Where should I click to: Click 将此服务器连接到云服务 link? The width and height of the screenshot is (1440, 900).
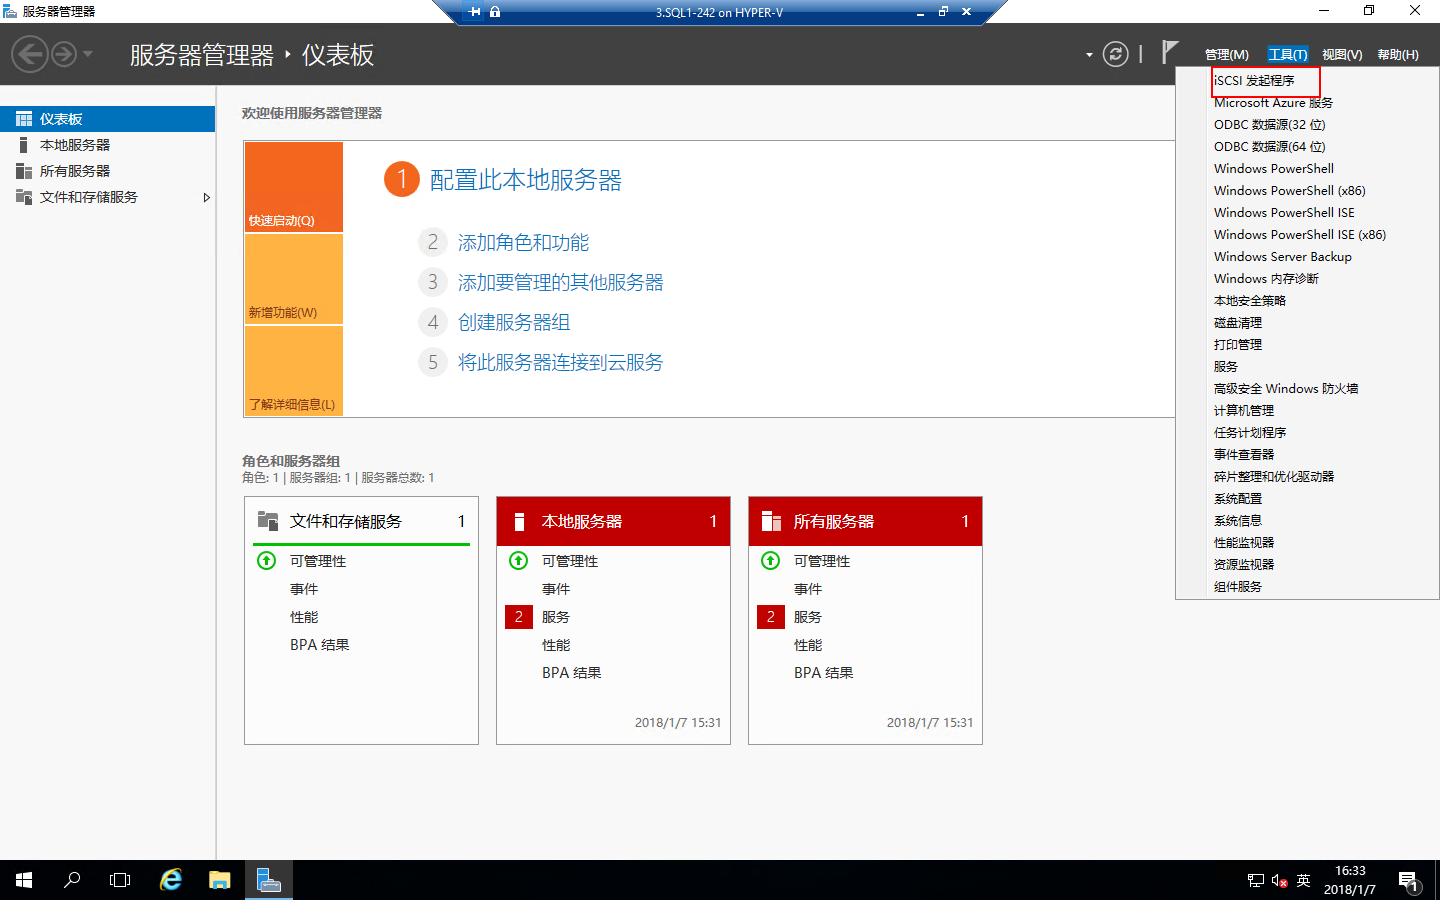click(561, 363)
